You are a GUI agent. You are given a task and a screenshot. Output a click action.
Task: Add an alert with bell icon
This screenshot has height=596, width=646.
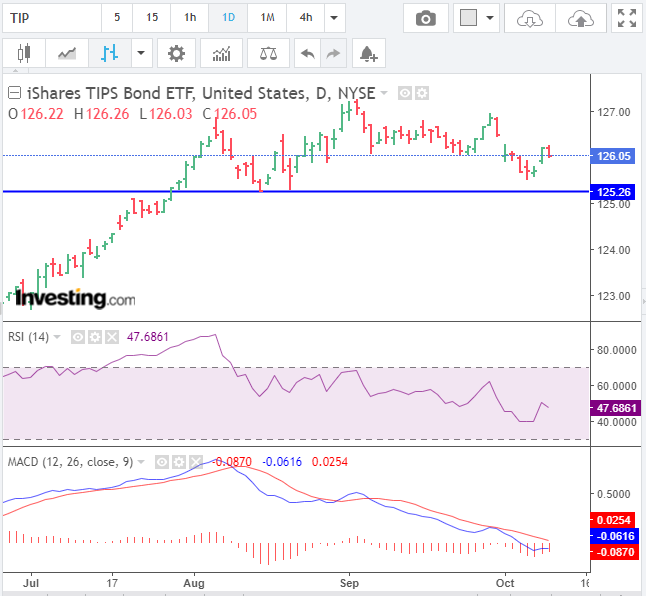(369, 53)
